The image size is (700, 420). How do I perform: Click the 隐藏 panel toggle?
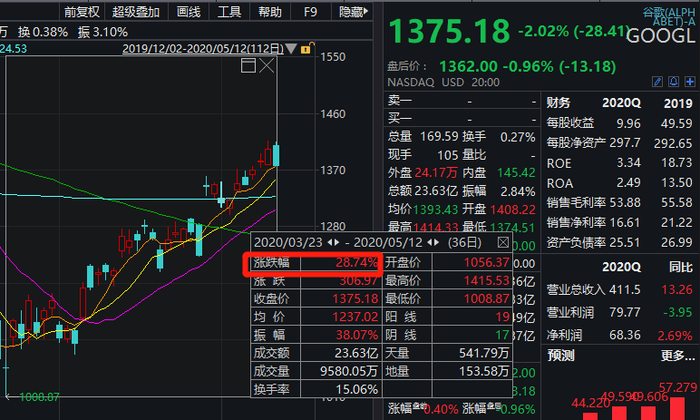[x=353, y=12]
